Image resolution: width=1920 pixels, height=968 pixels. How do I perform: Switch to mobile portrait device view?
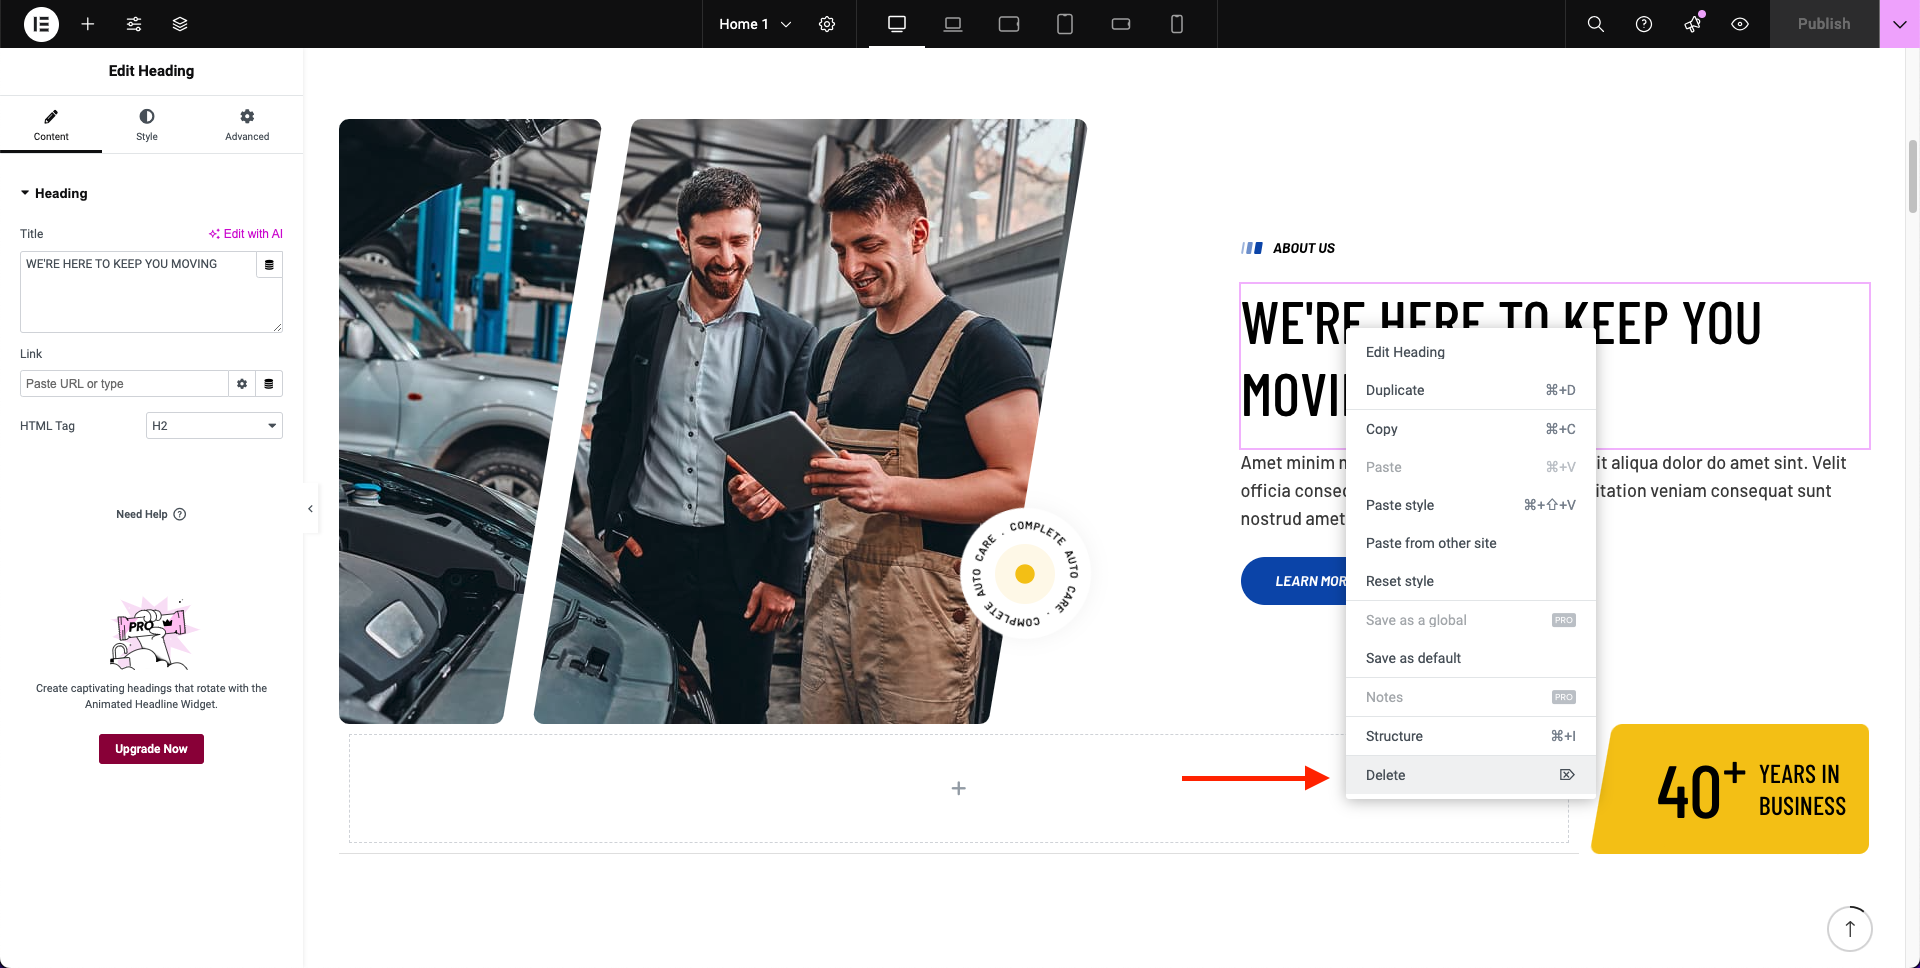click(1177, 24)
